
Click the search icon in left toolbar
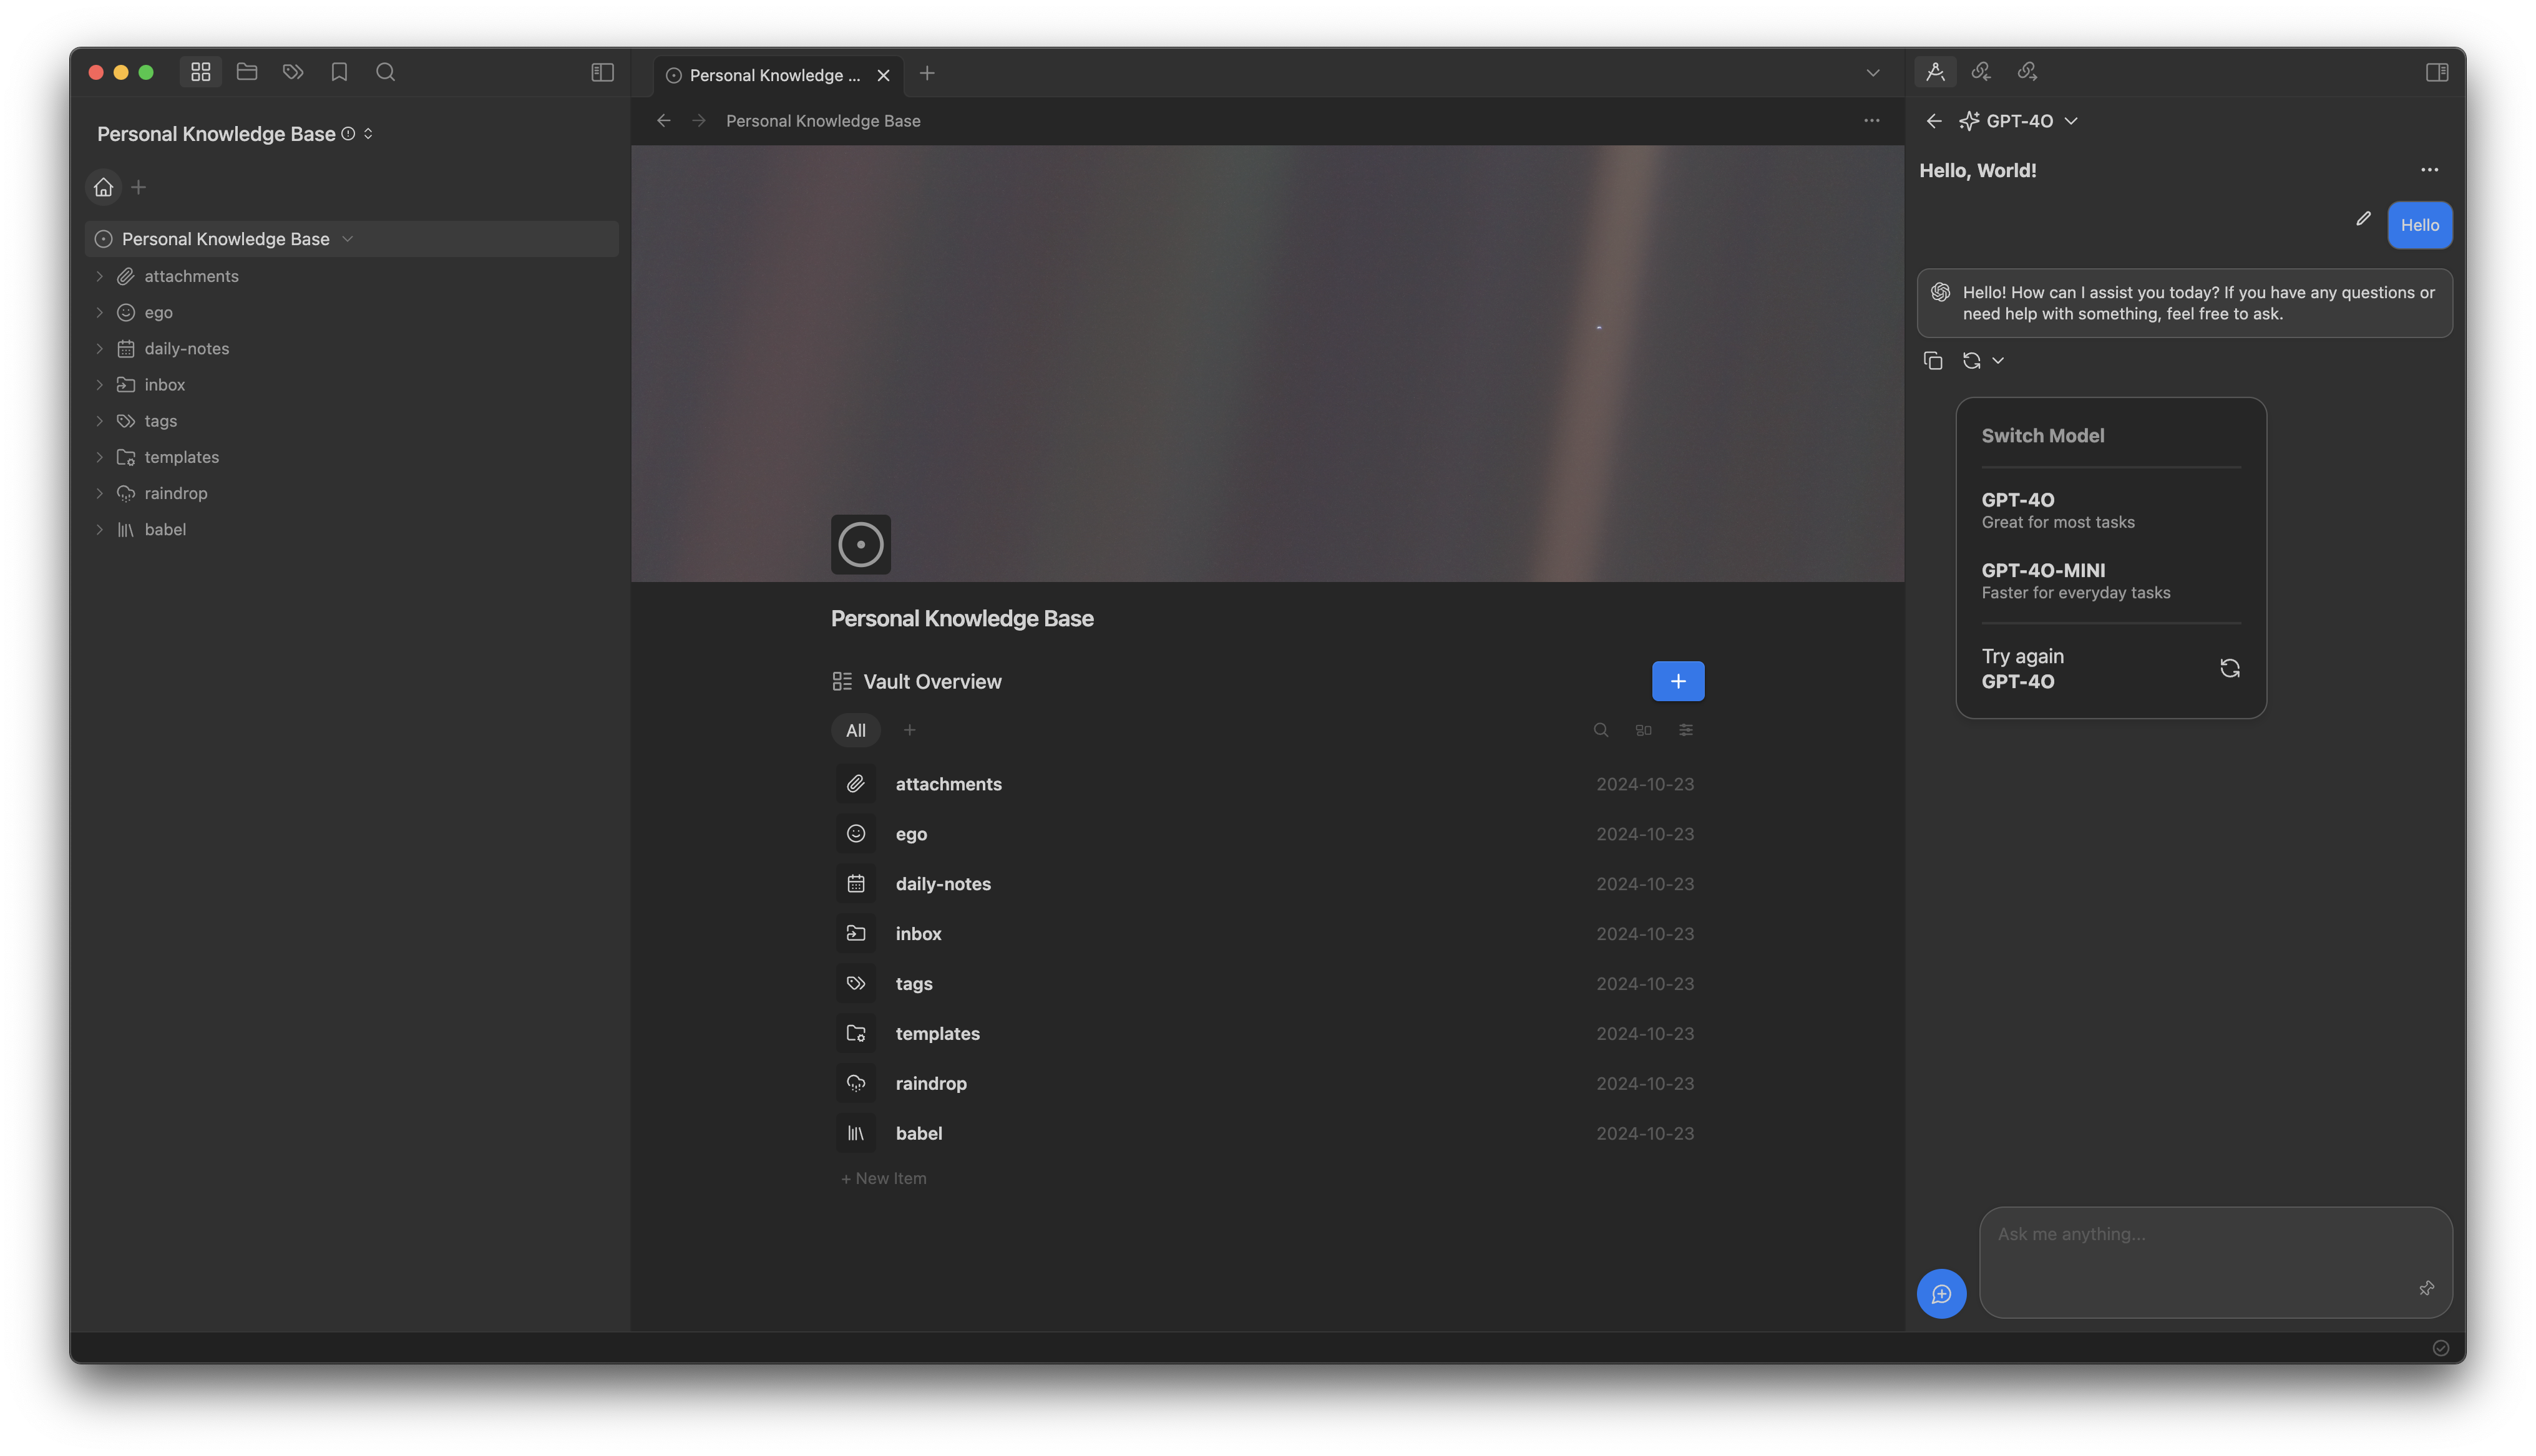pyautogui.click(x=385, y=72)
